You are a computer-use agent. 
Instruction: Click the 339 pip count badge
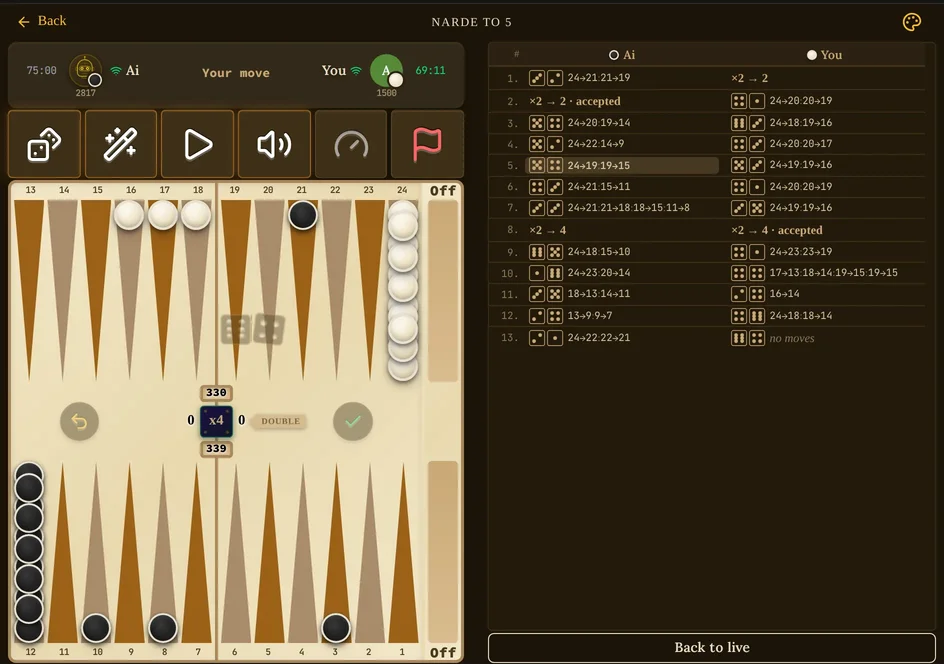click(216, 448)
